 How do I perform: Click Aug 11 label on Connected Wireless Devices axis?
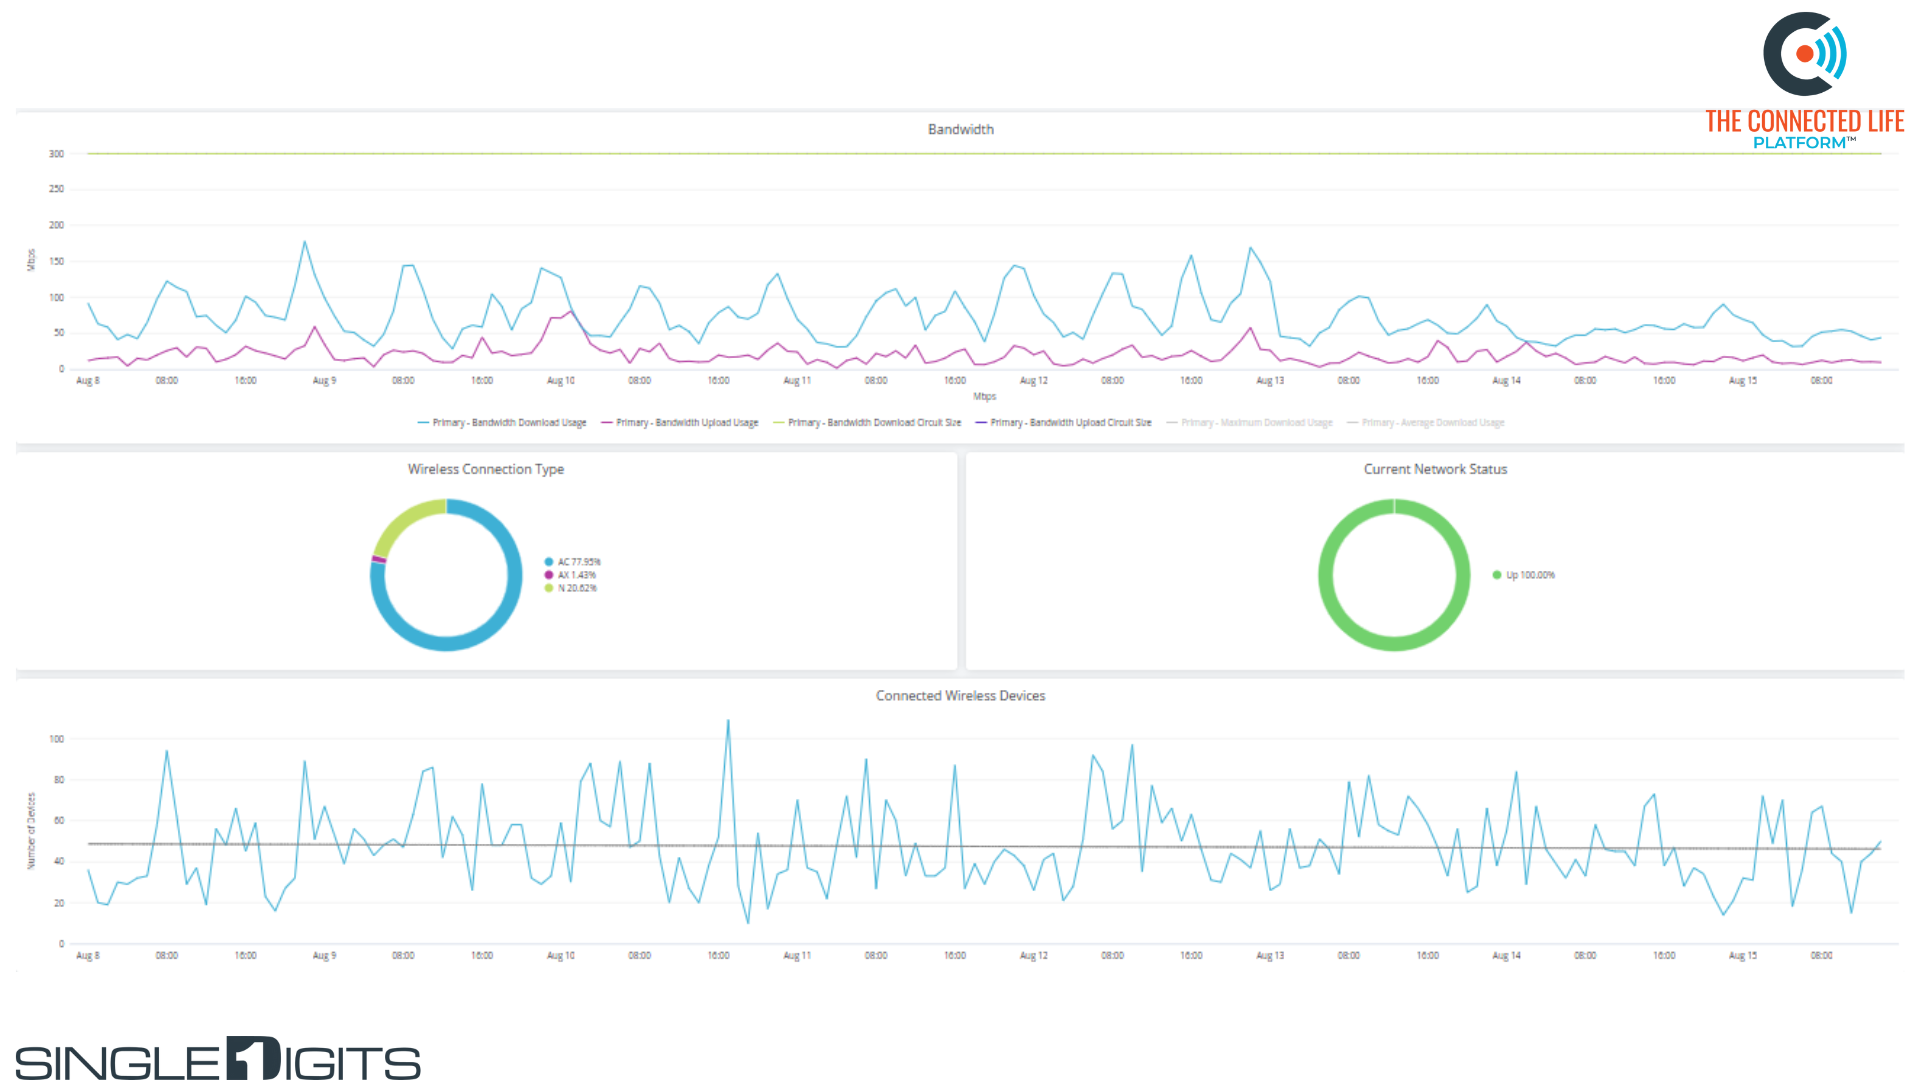coord(797,956)
